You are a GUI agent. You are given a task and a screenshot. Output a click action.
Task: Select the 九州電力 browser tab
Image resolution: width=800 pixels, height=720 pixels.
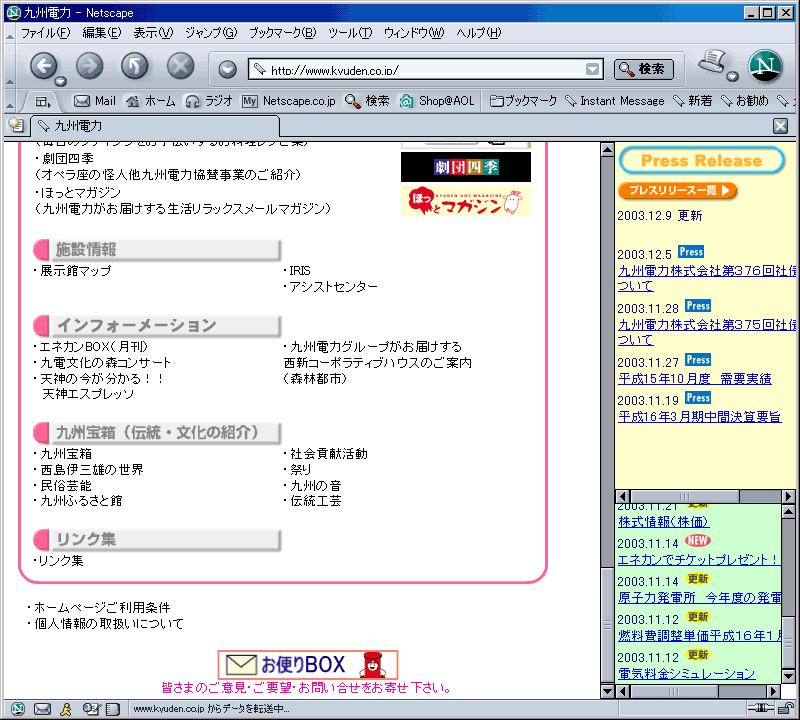[155, 126]
